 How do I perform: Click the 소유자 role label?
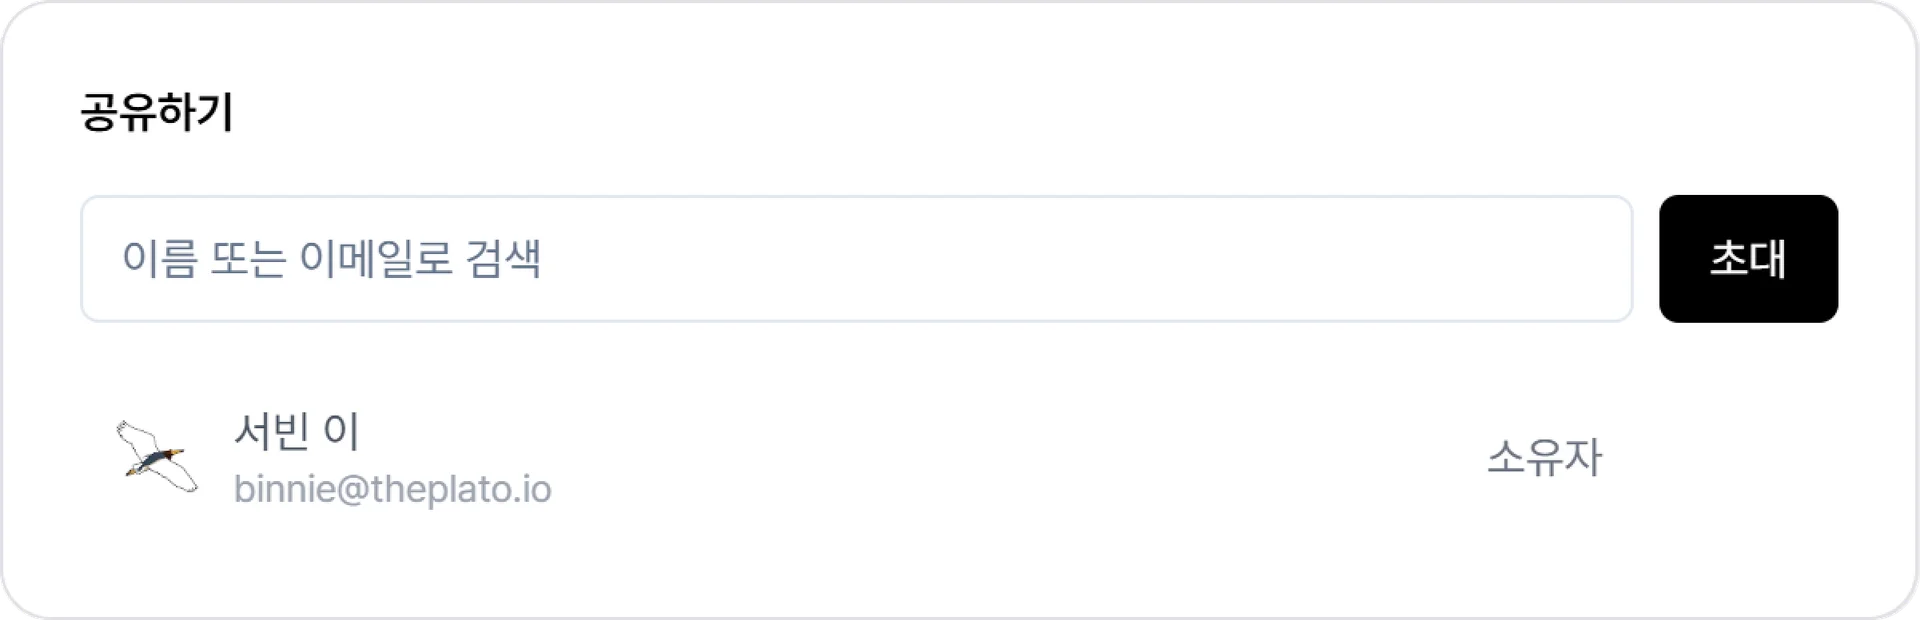coord(1543,458)
